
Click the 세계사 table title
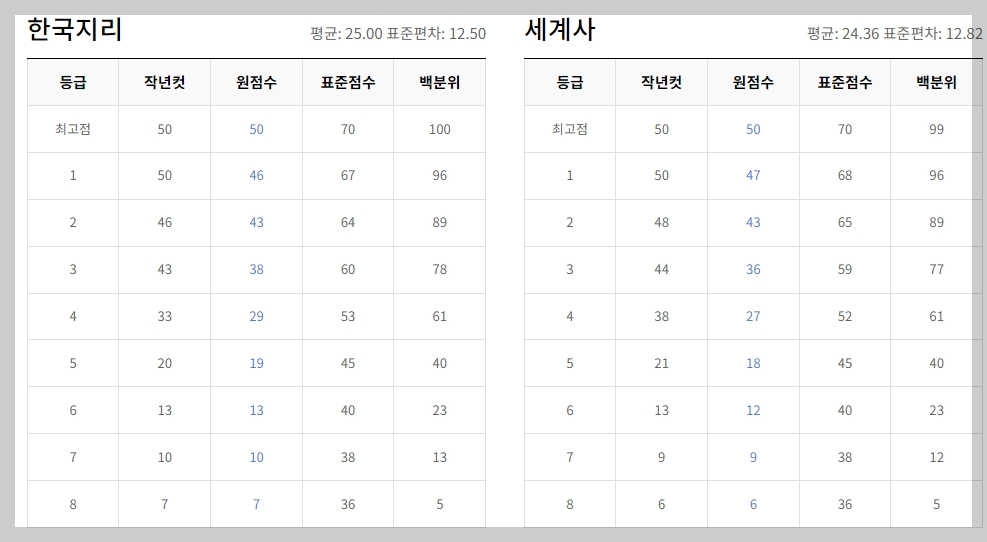tap(560, 30)
